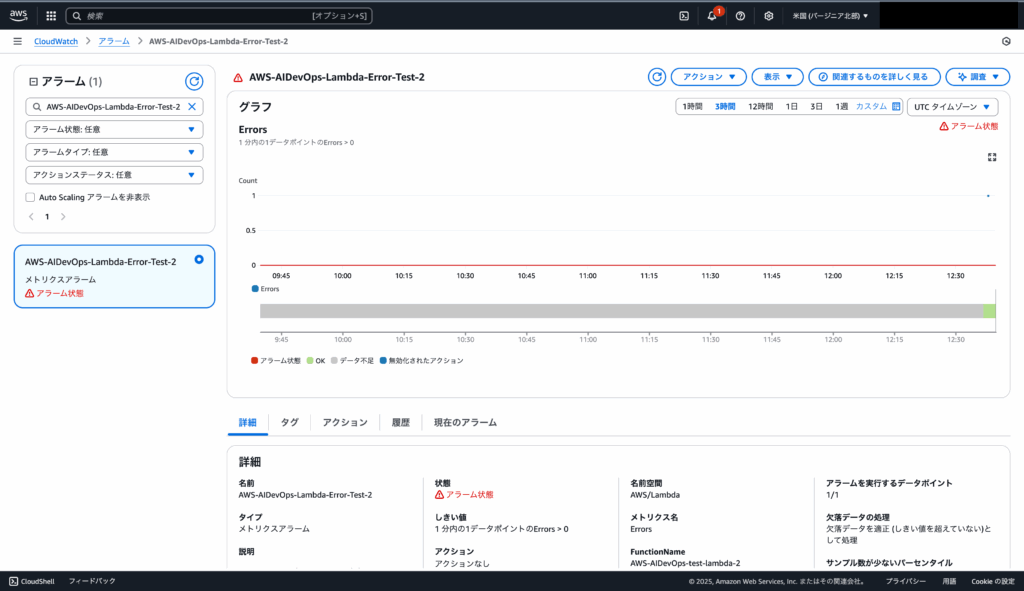Enlarge the graph with fullscreen icon
The width and height of the screenshot is (1024, 591).
coord(992,157)
